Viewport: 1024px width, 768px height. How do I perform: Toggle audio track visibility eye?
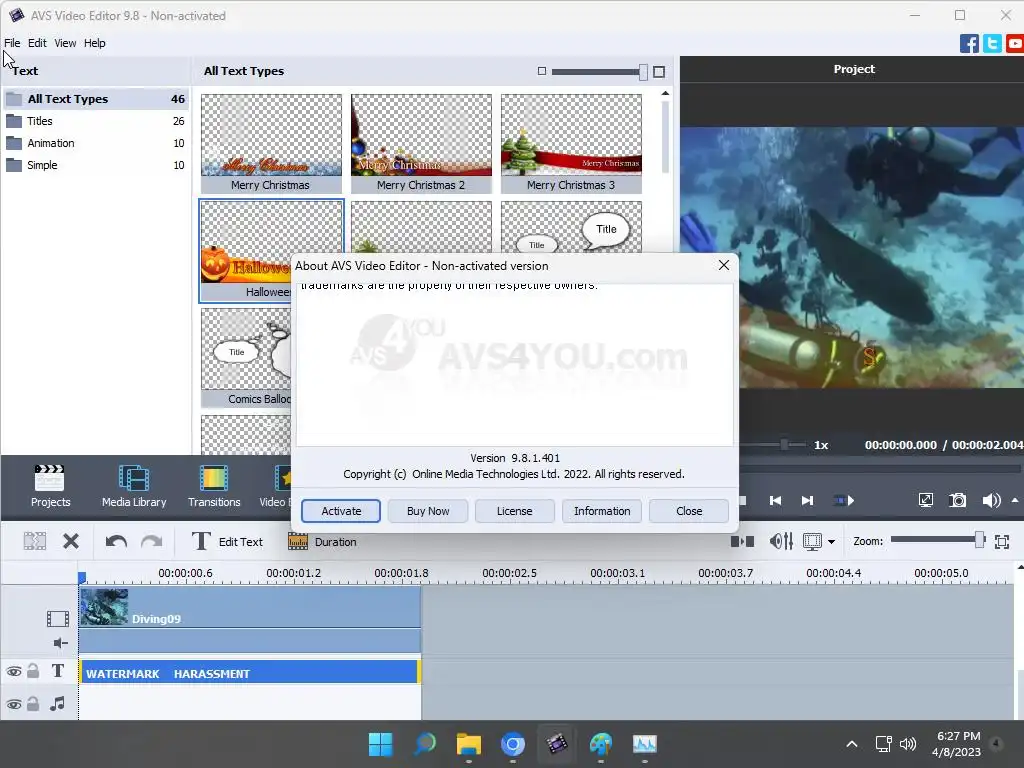(x=14, y=704)
